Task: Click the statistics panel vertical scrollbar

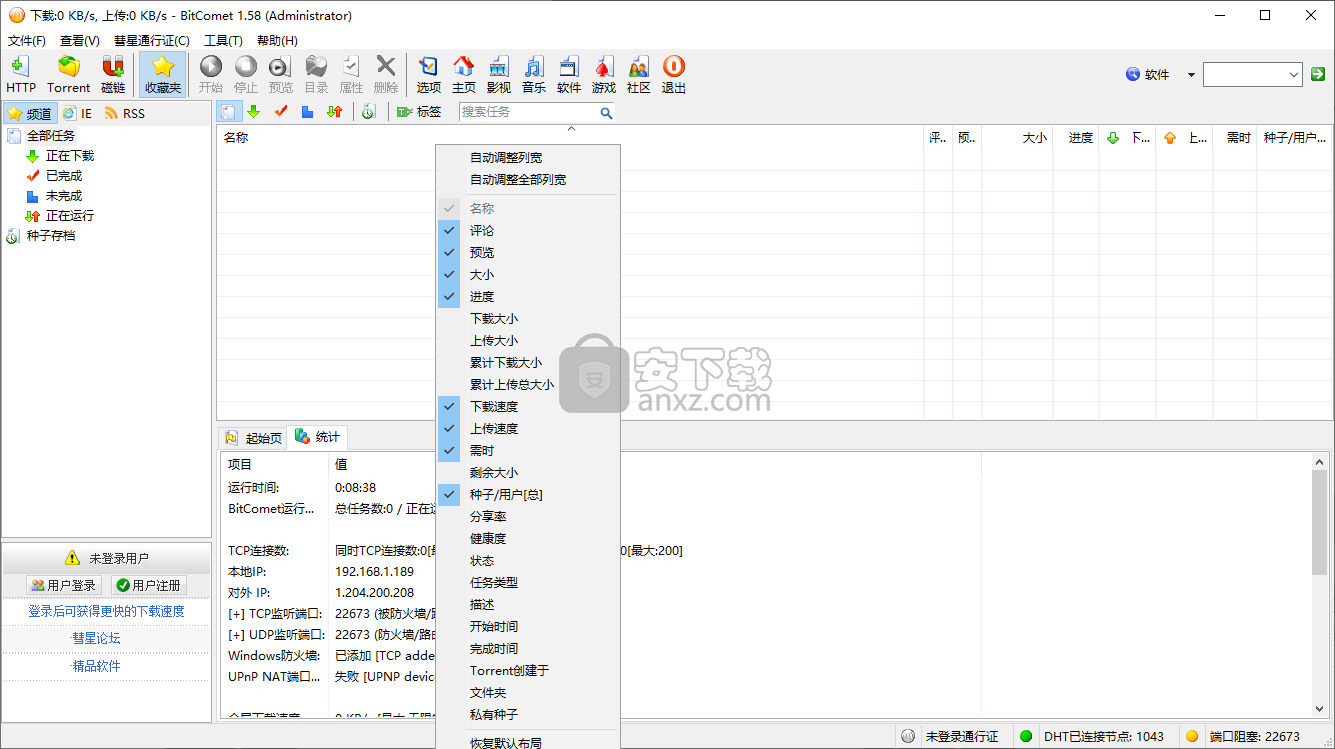Action: (x=1321, y=584)
